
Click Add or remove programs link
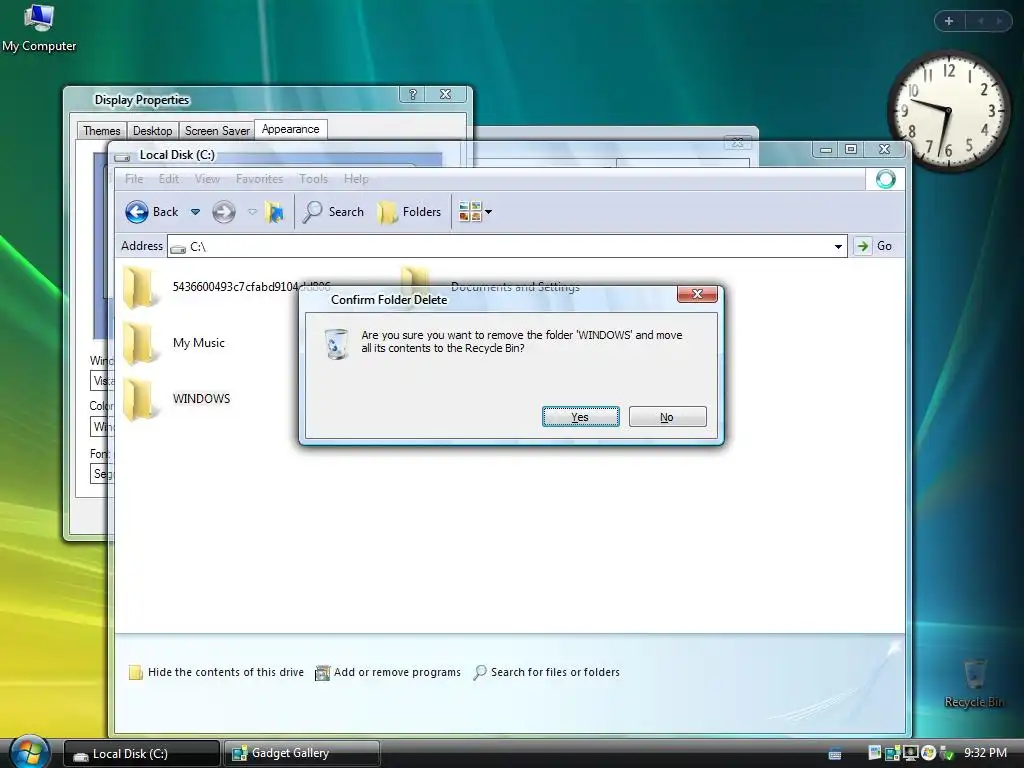(388, 672)
